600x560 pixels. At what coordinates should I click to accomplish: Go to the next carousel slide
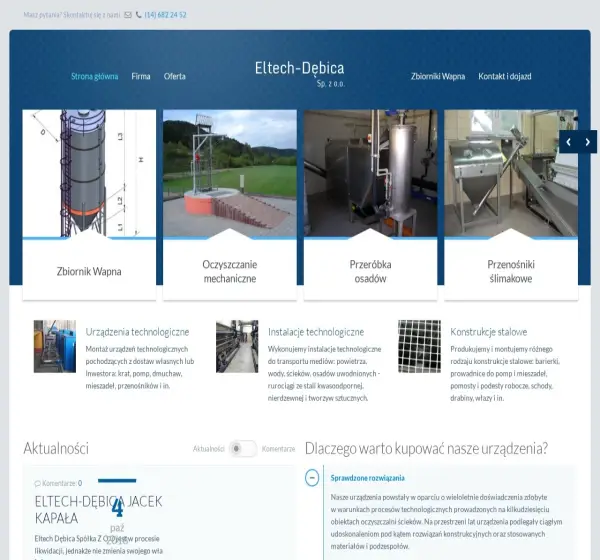click(x=587, y=142)
